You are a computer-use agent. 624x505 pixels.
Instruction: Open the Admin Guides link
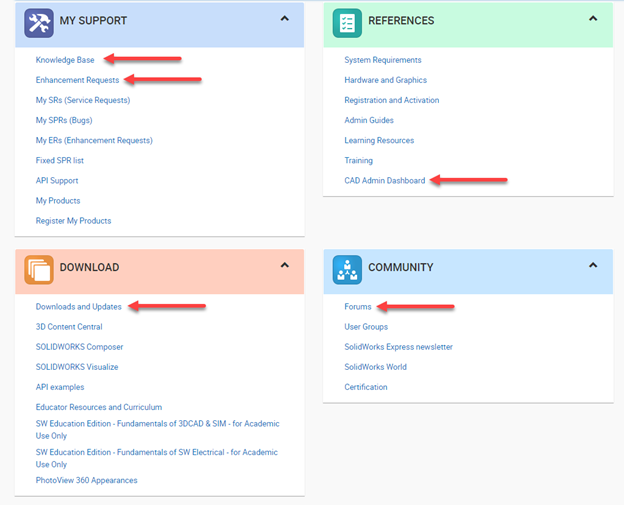click(369, 120)
